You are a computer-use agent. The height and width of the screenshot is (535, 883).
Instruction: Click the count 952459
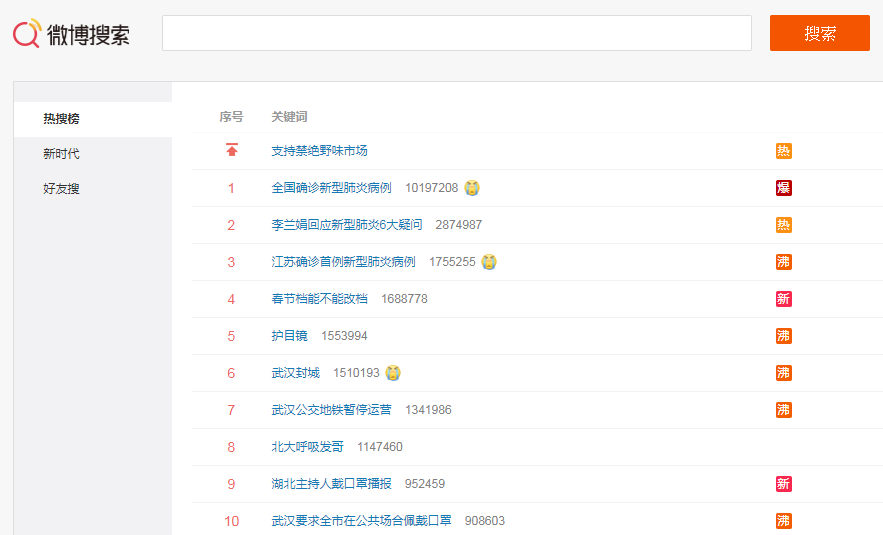tap(425, 484)
